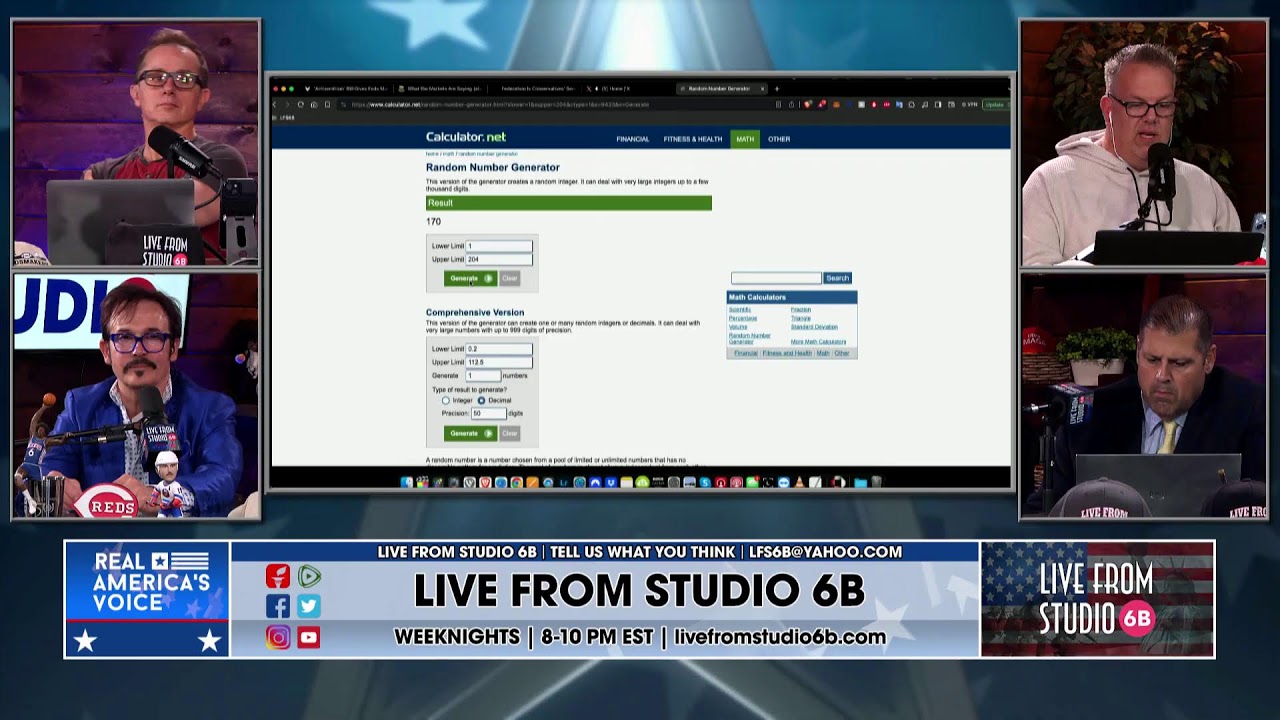Open the MATH menu item

(745, 139)
